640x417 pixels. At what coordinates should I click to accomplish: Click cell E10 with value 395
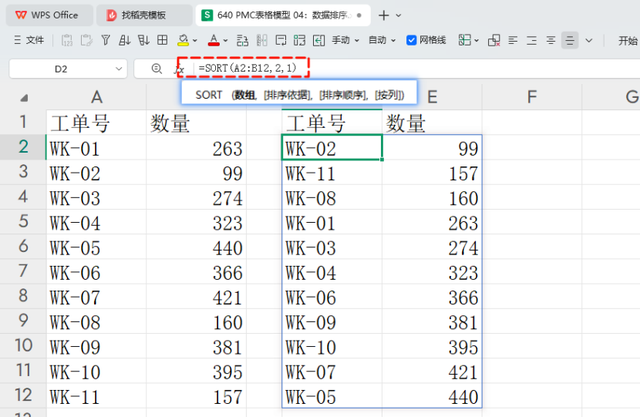pos(432,346)
